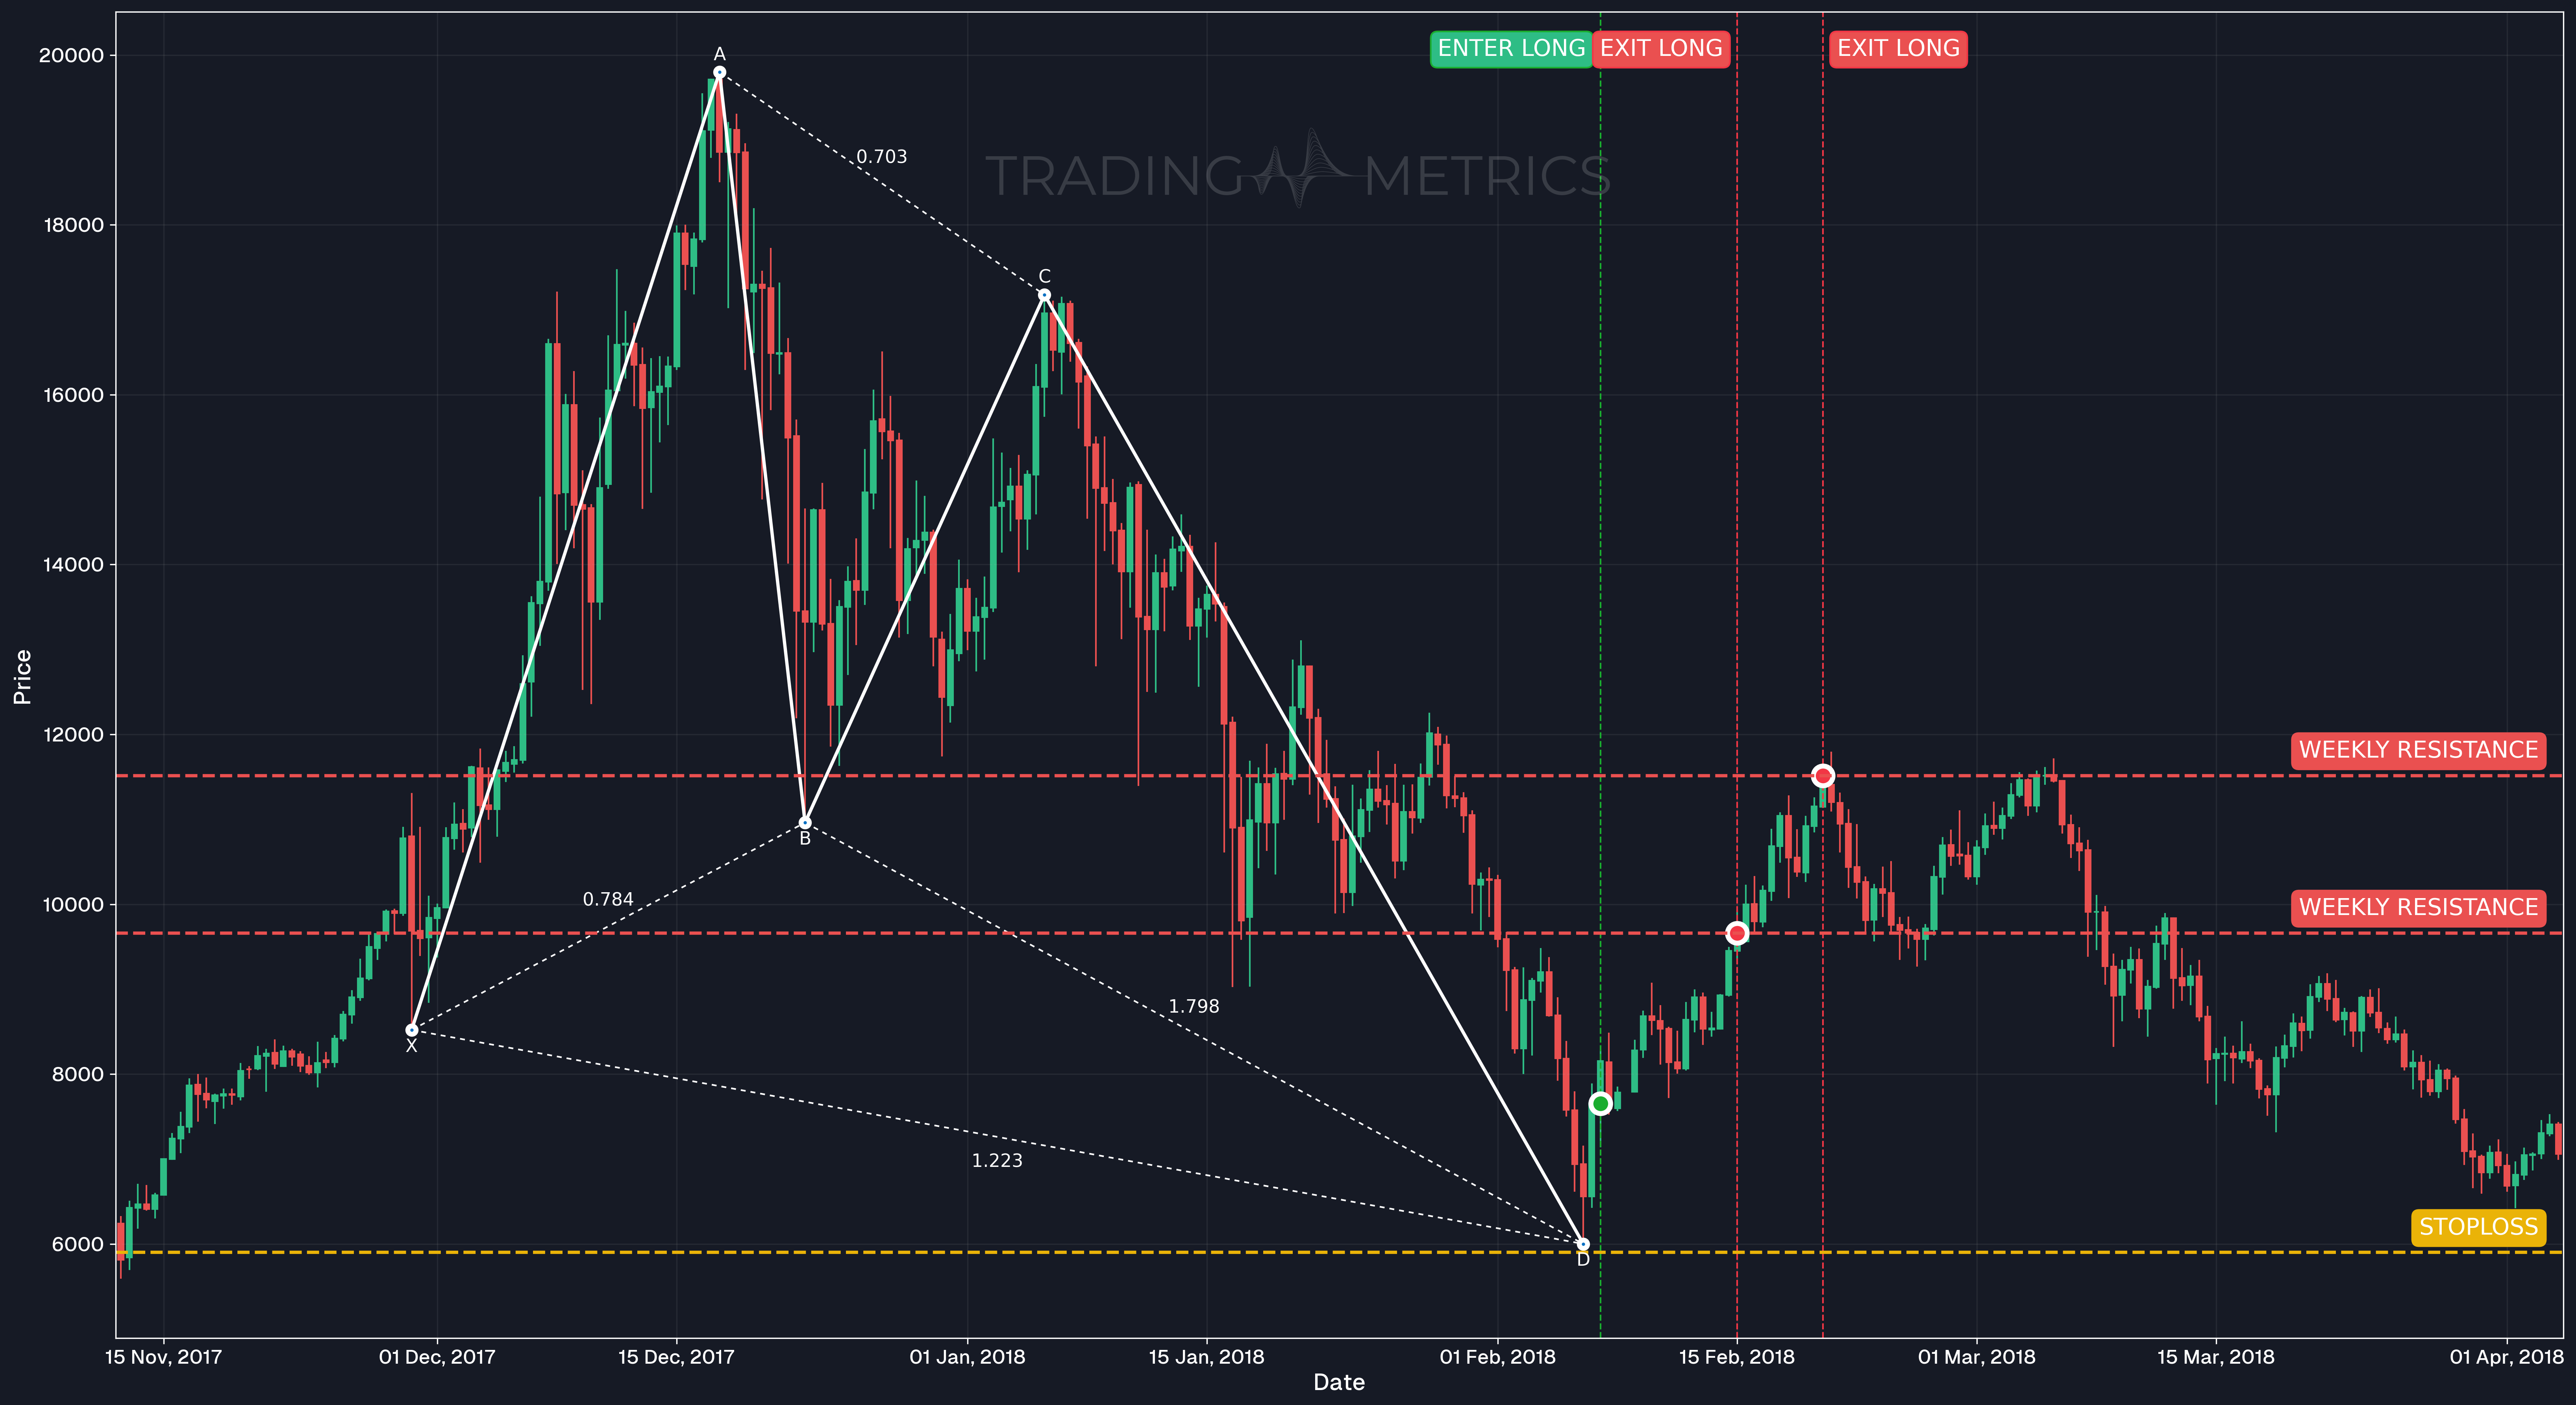The height and width of the screenshot is (1405, 2576).
Task: Click the upper WEEKLY RESISTANCE label
Action: tap(2418, 750)
